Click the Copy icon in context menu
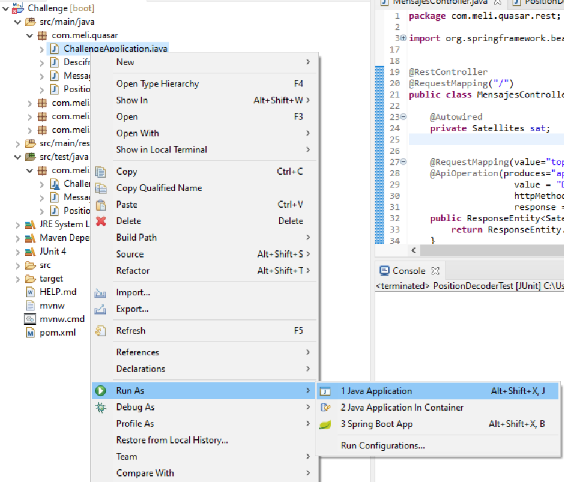Viewport: 564px width, 482px height. point(101,172)
